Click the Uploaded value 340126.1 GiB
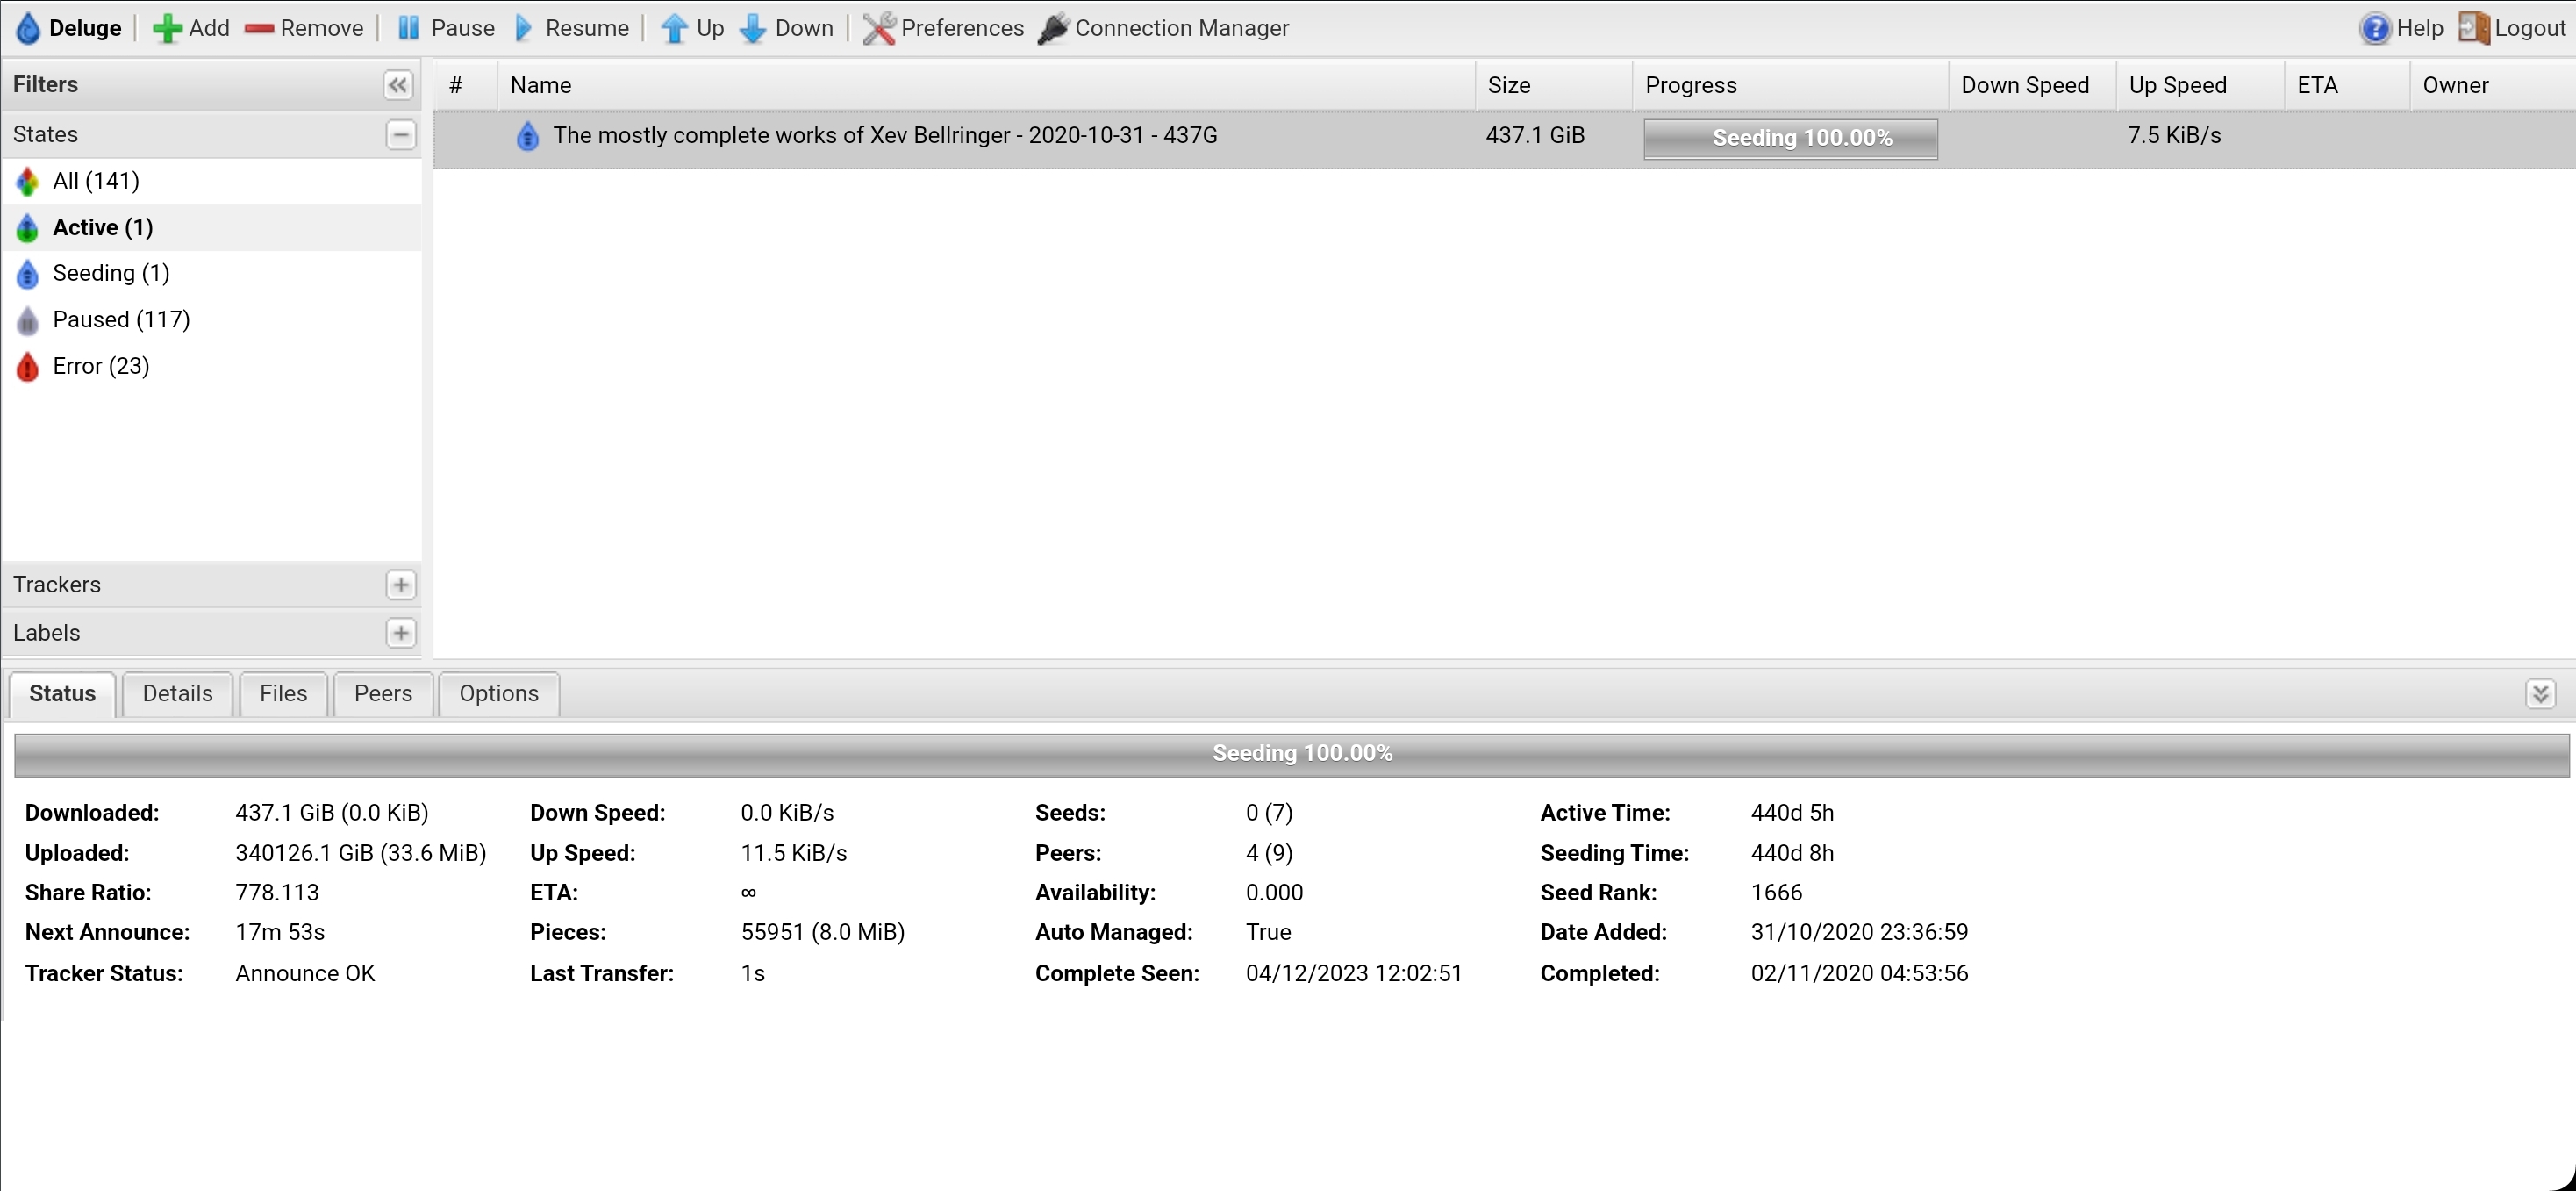This screenshot has height=1191, width=2576. click(360, 853)
